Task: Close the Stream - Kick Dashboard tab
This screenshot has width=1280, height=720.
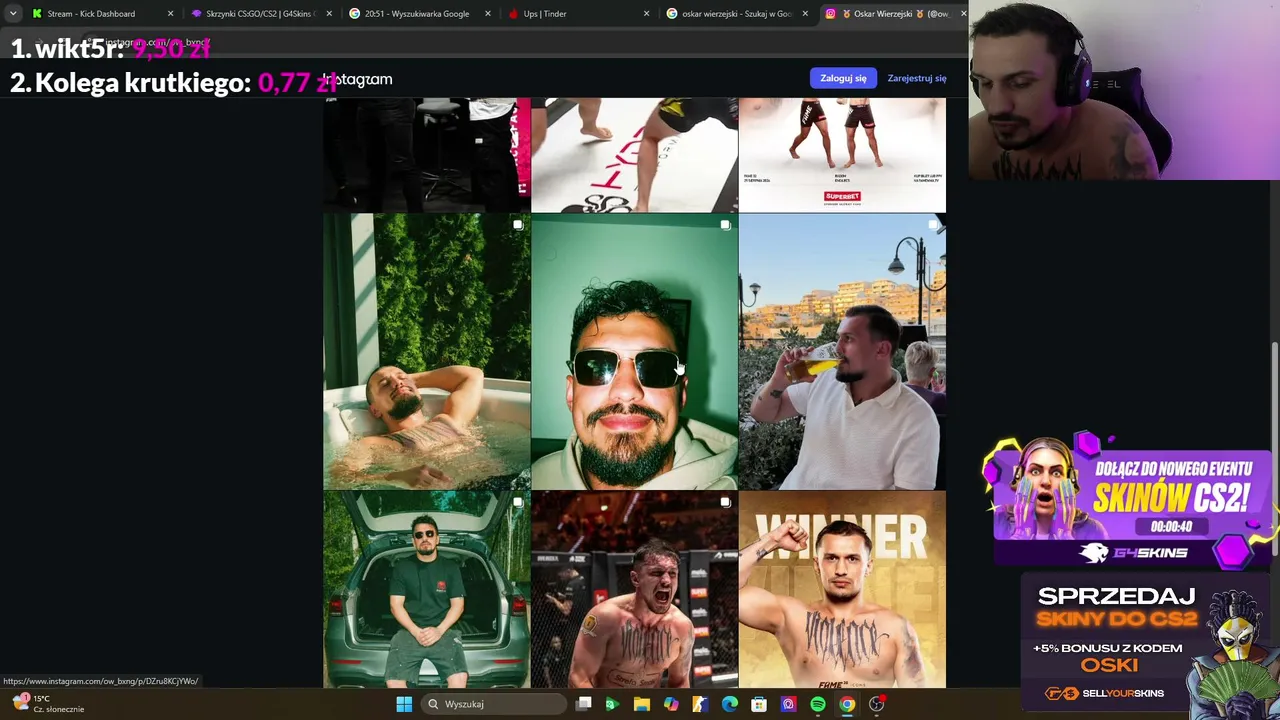Action: pyautogui.click(x=170, y=14)
